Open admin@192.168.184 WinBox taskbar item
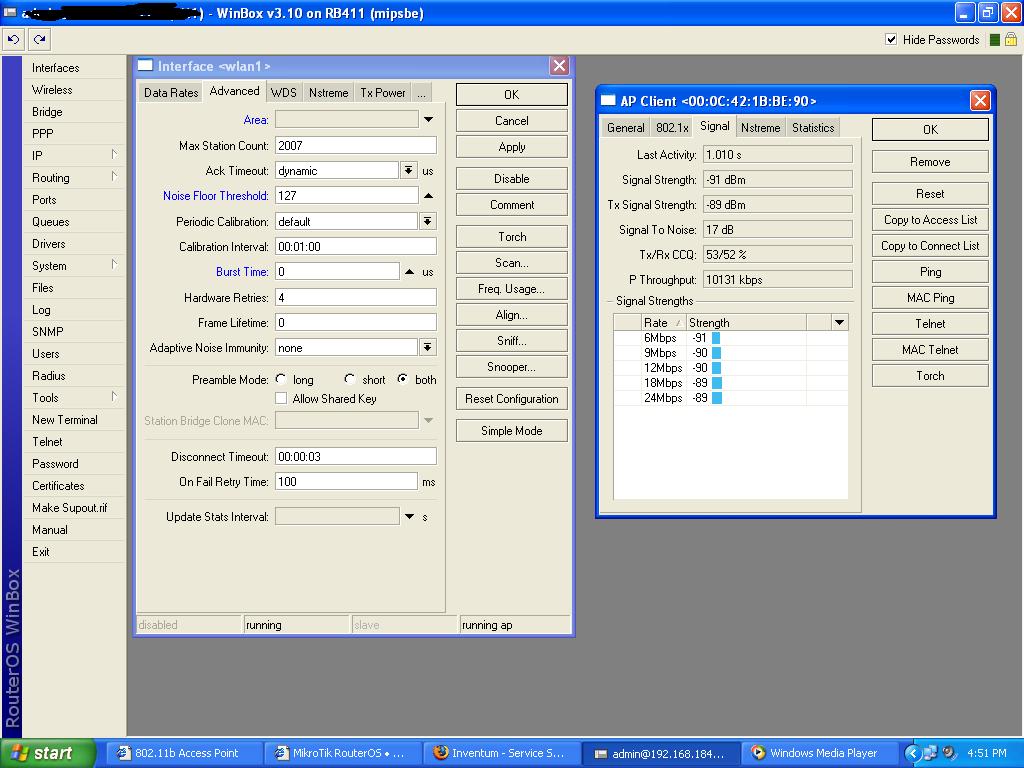The width and height of the screenshot is (1024, 768). click(660, 753)
